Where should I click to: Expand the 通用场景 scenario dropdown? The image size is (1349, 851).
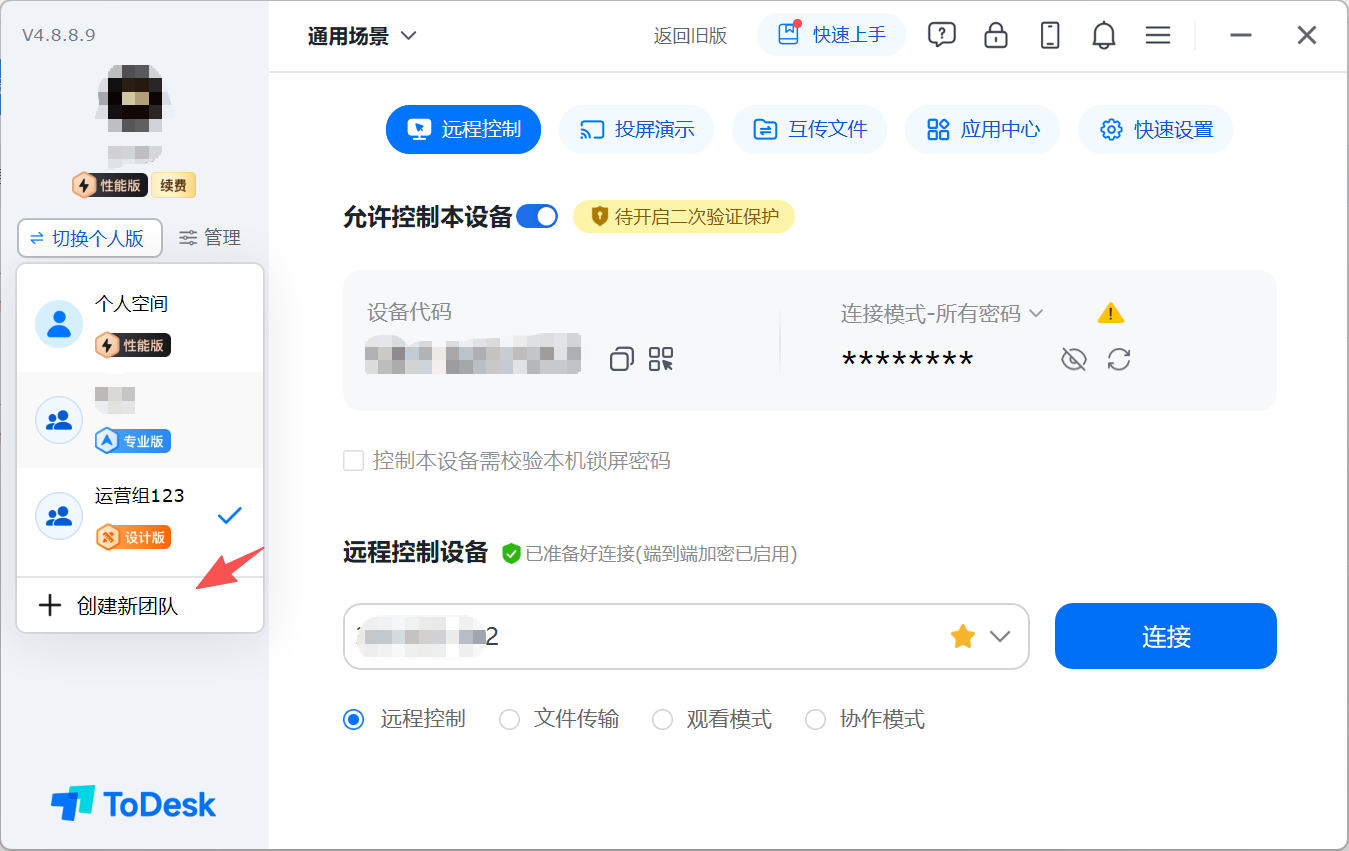coord(362,36)
